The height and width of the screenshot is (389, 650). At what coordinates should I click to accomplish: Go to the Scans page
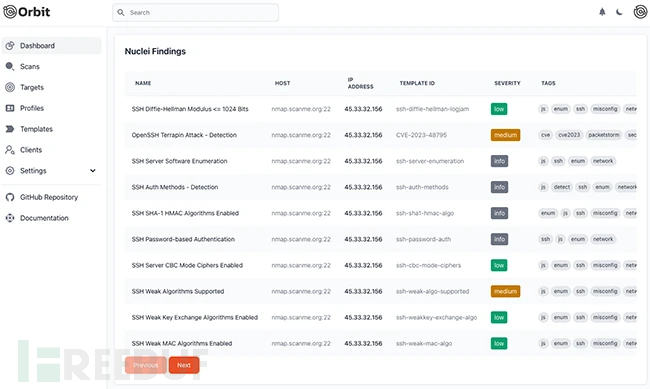[x=30, y=66]
